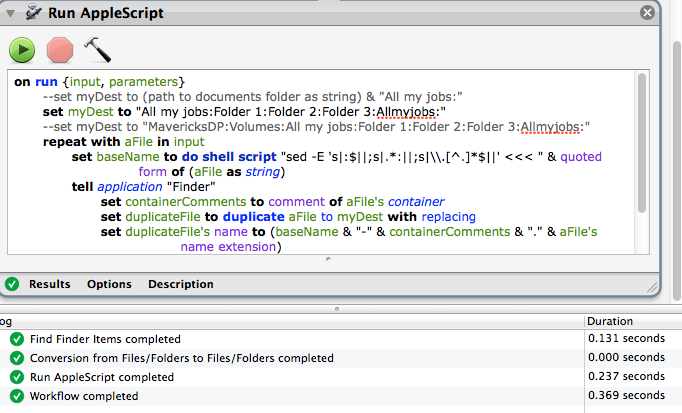The width and height of the screenshot is (682, 413).
Task: Click the 'set myDest to' uncommented line
Action: [x=244, y=112]
